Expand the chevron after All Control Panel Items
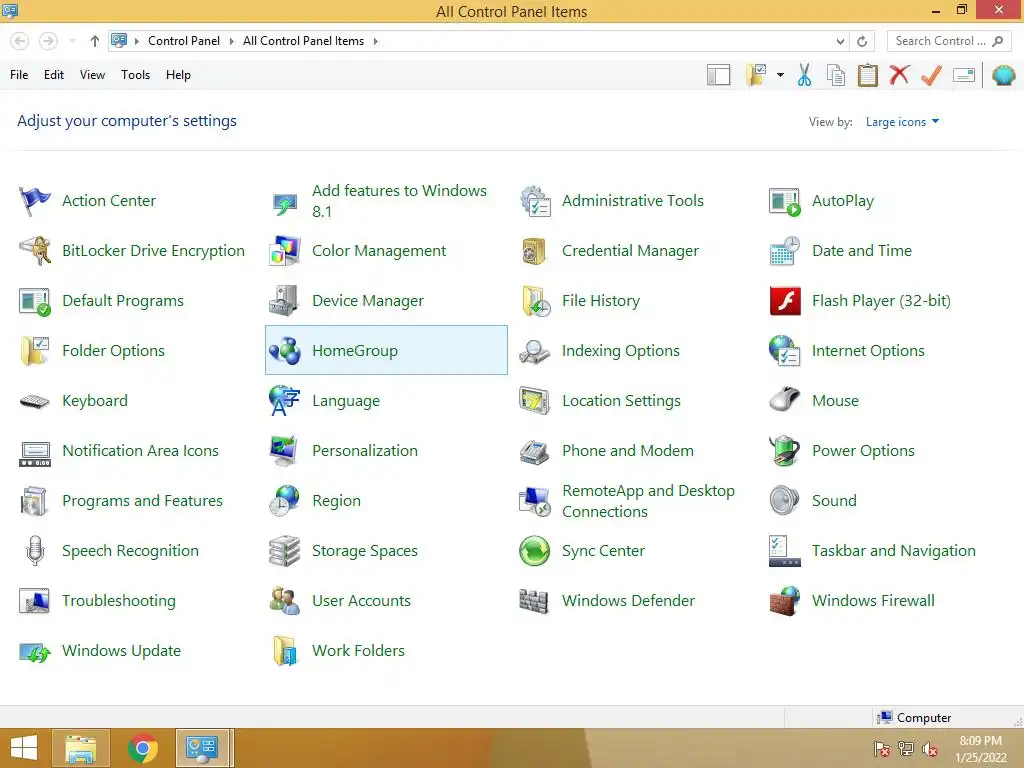The width and height of the screenshot is (1024, 768). click(x=376, y=41)
